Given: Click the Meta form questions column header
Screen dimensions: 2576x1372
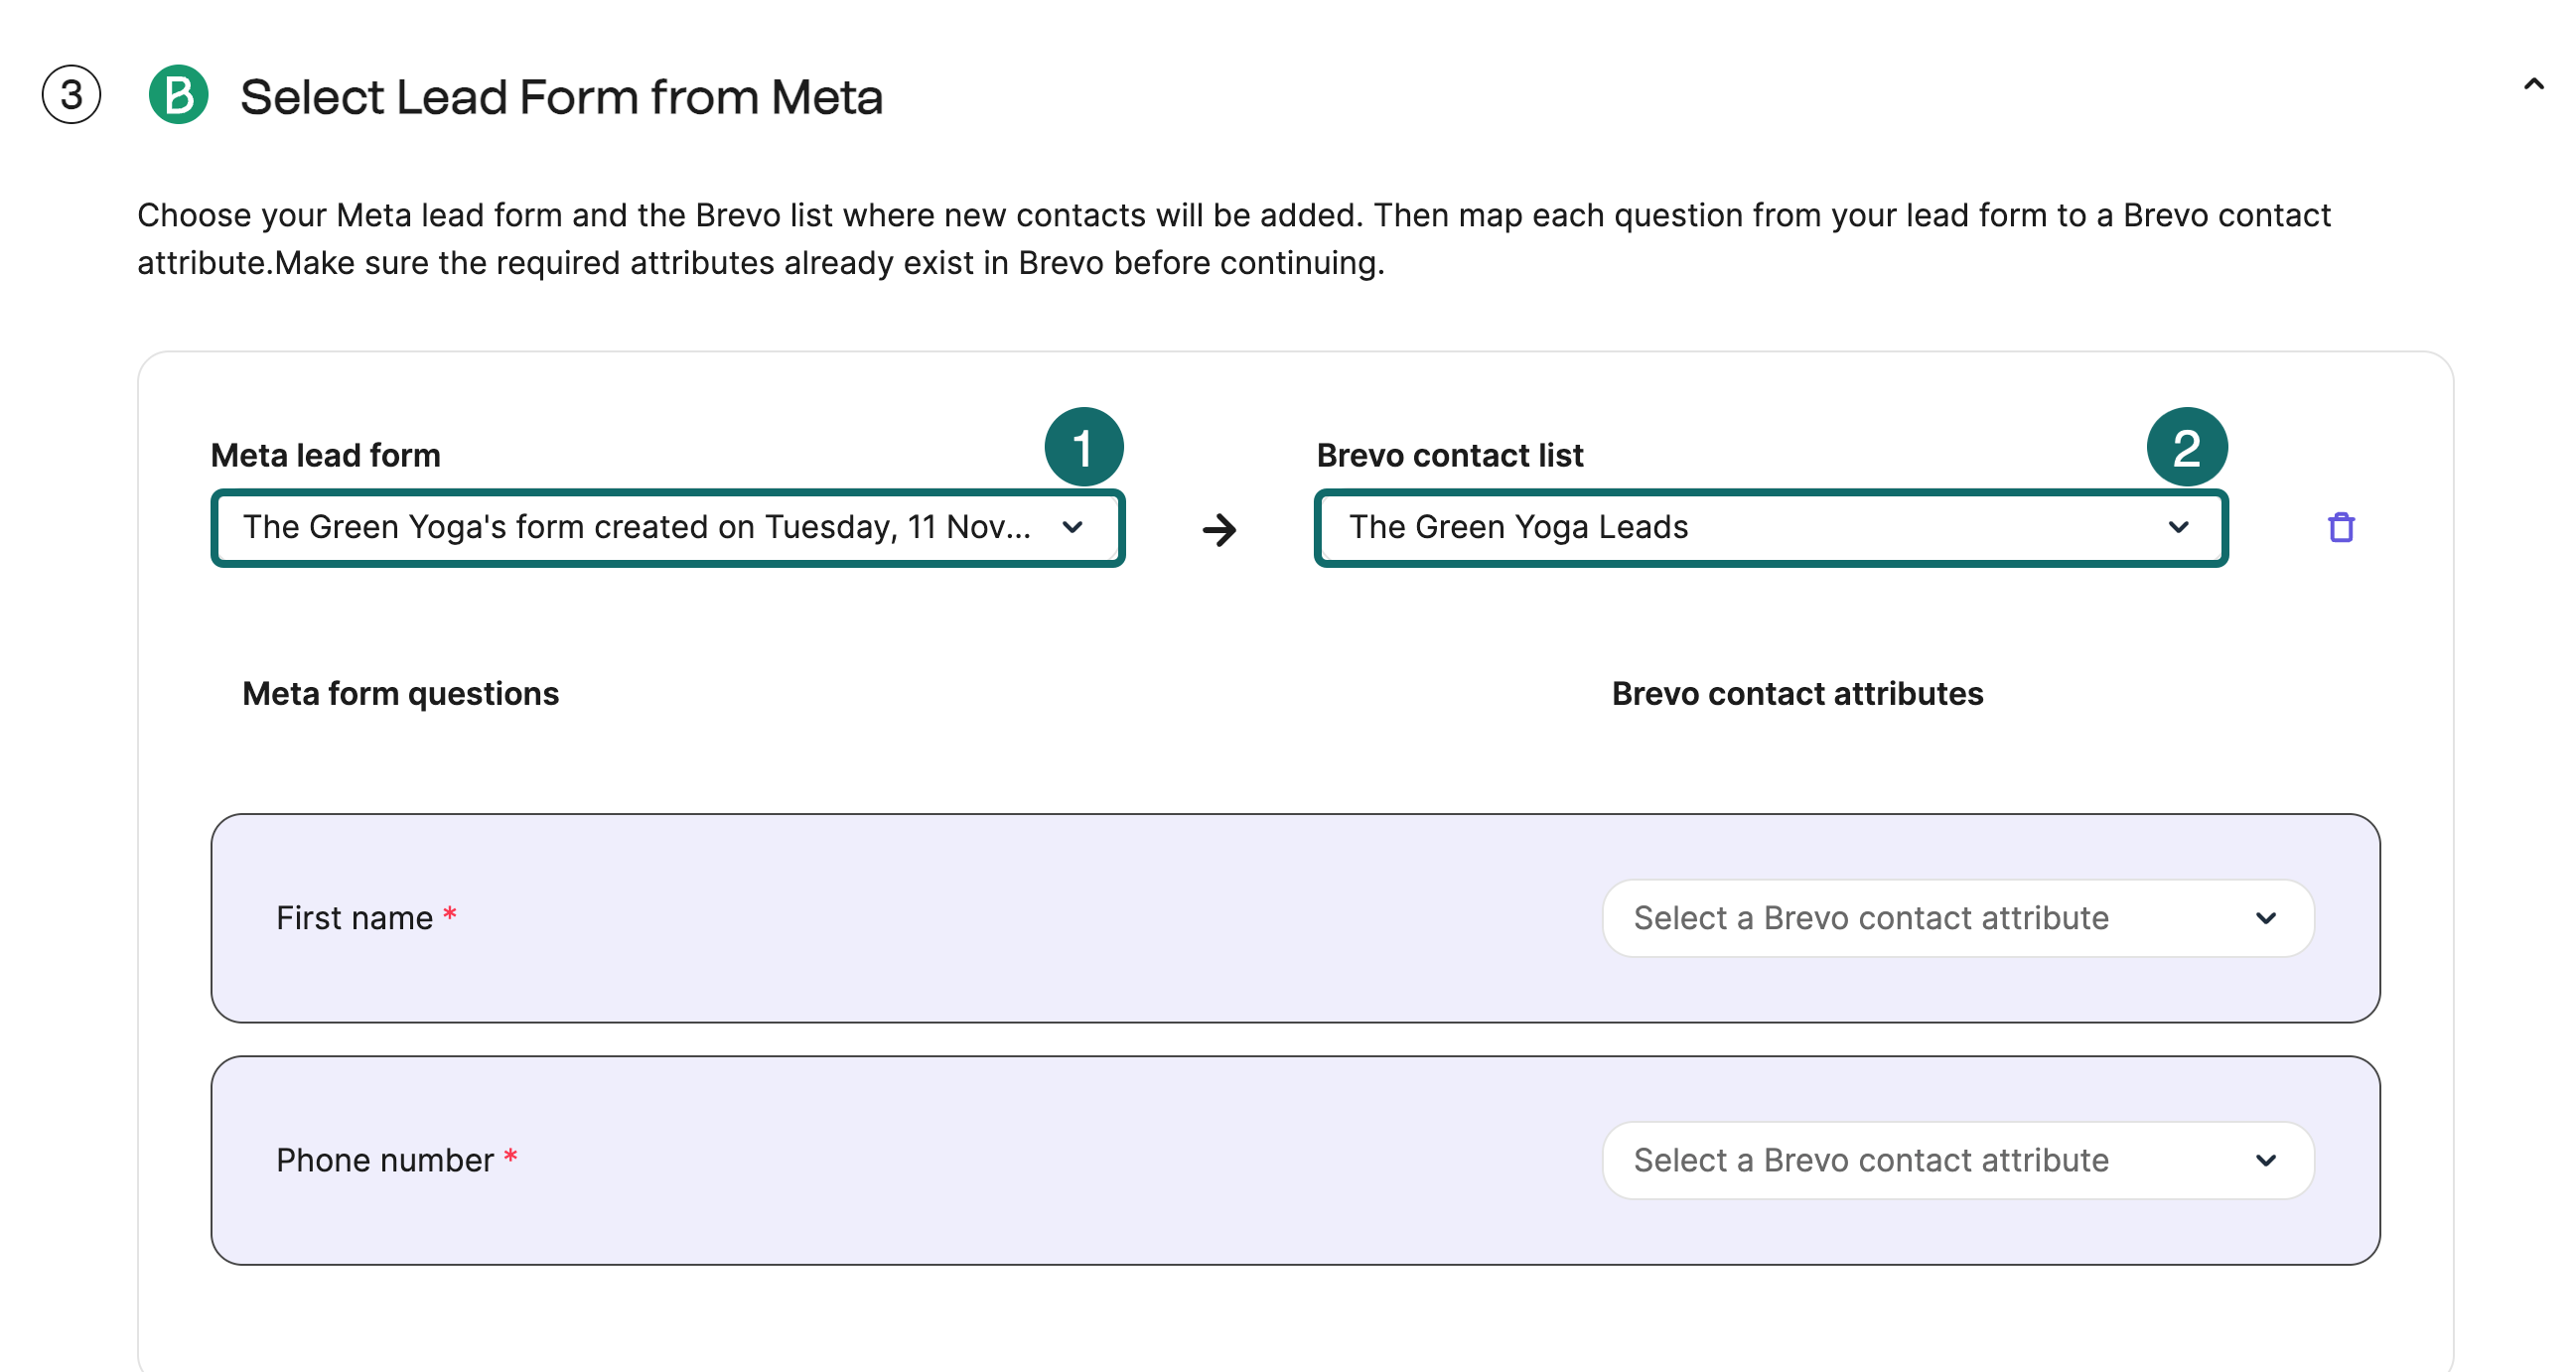Looking at the screenshot, I should (400, 694).
